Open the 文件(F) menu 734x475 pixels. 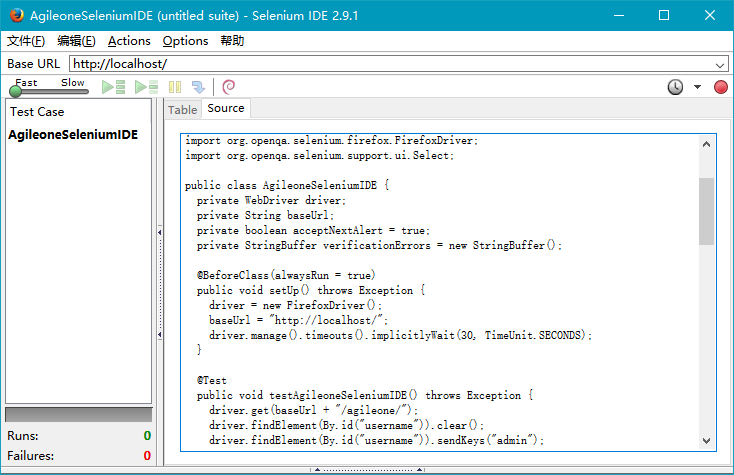[26, 41]
